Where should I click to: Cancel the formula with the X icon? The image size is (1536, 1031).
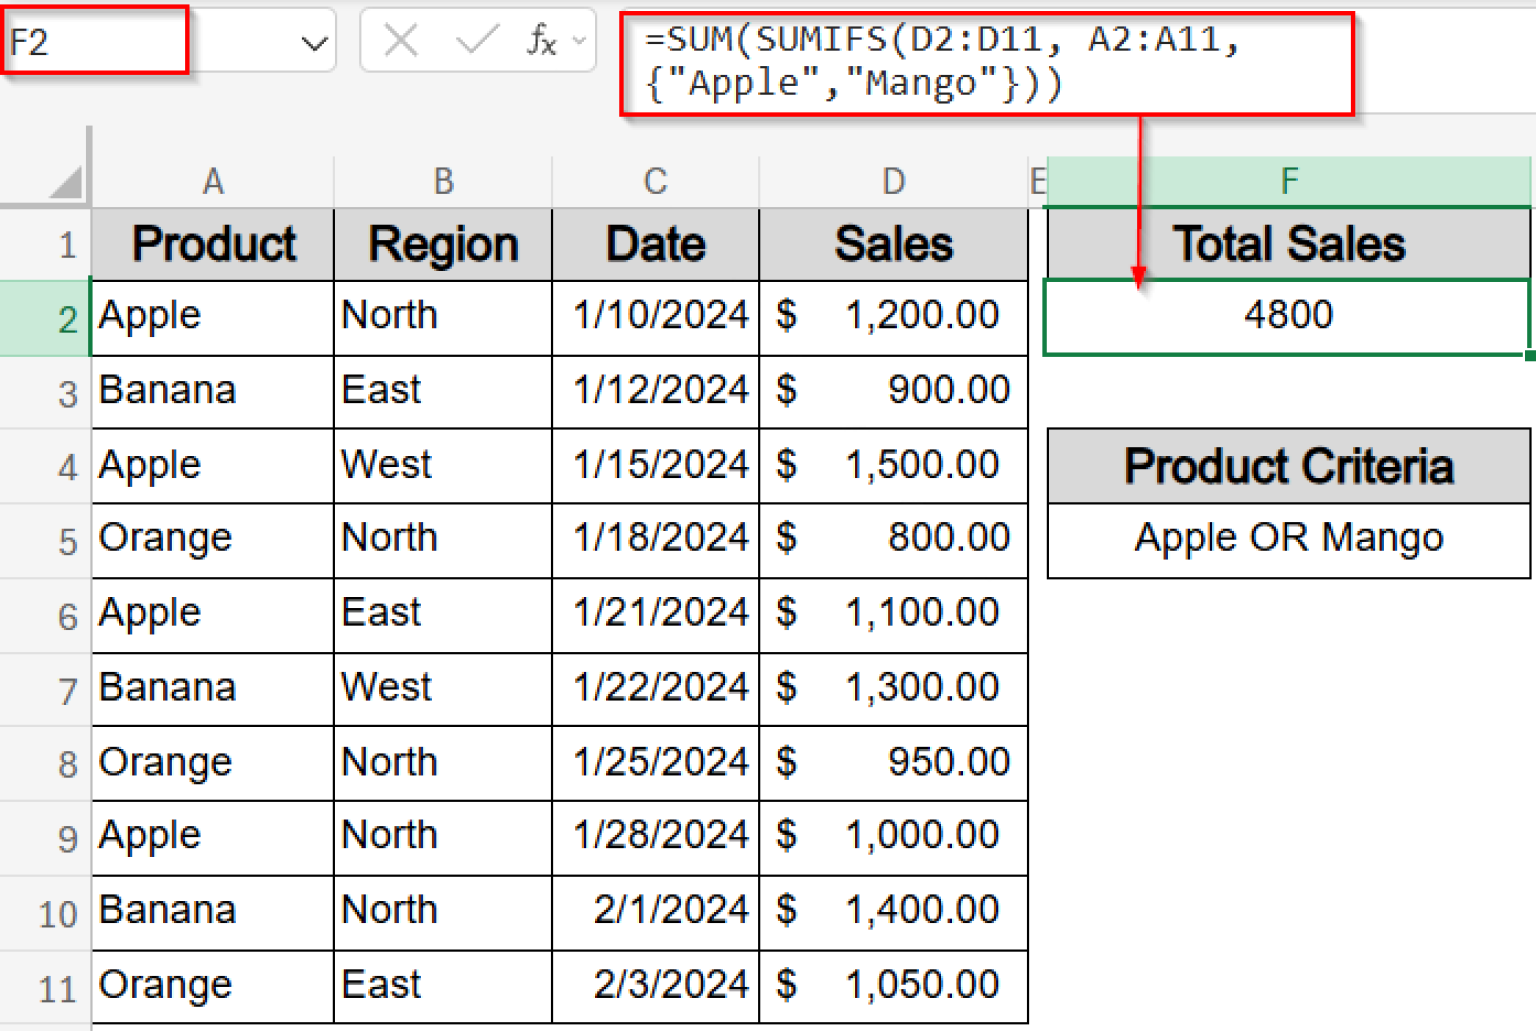tap(401, 41)
